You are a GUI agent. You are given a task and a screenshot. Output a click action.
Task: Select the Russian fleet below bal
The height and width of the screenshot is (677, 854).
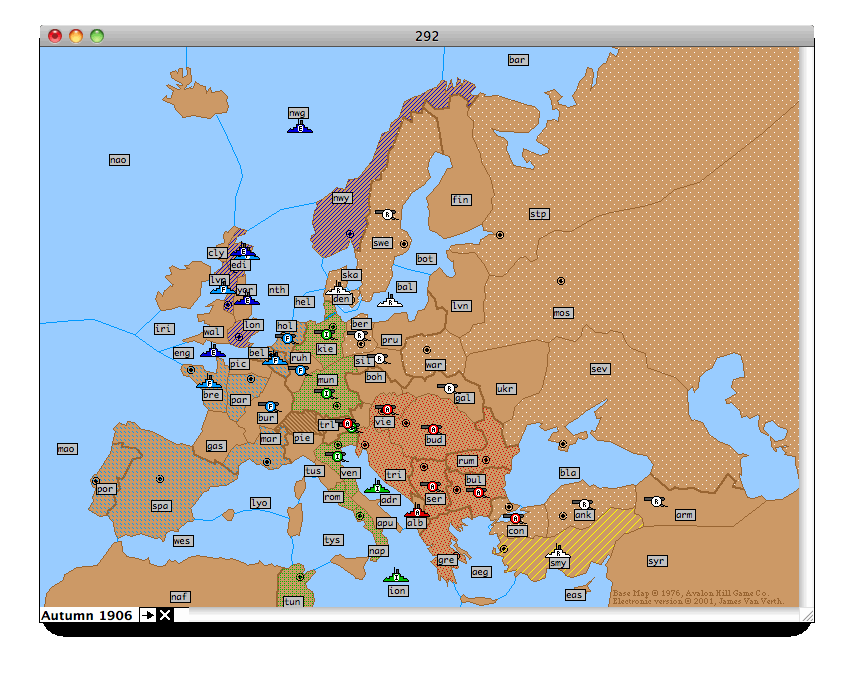click(x=390, y=301)
